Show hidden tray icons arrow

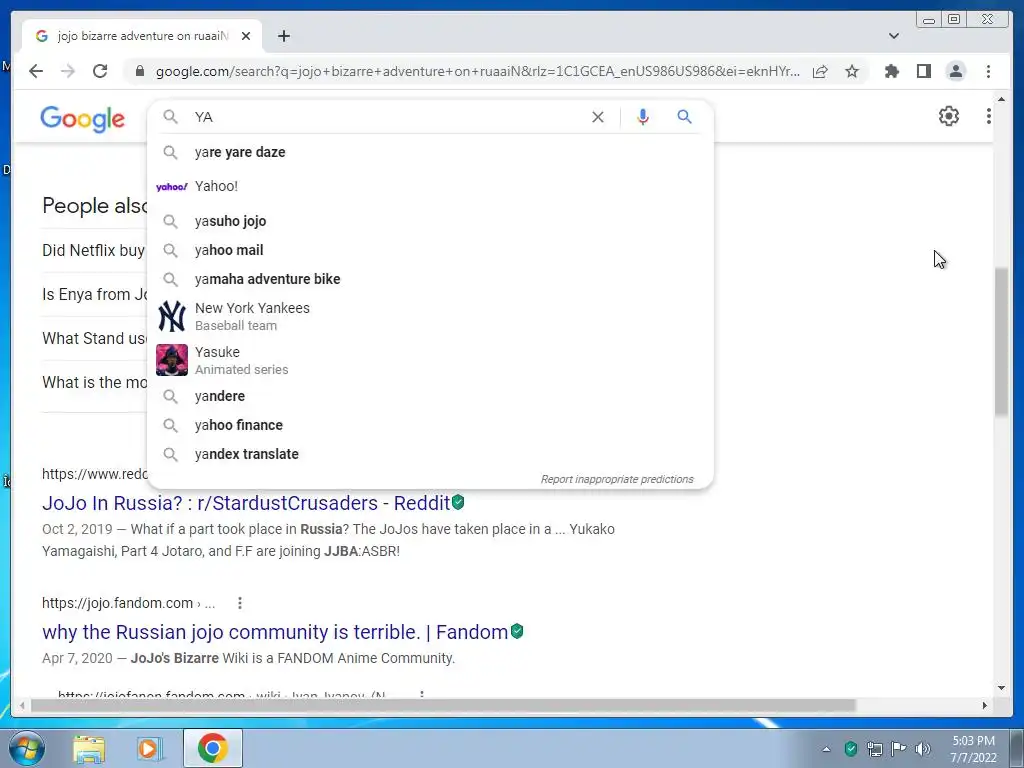[826, 749]
